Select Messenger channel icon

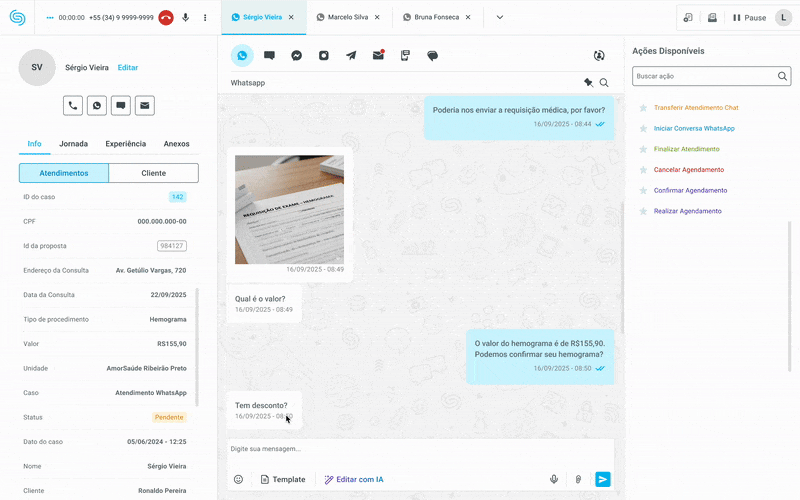[x=296, y=55]
